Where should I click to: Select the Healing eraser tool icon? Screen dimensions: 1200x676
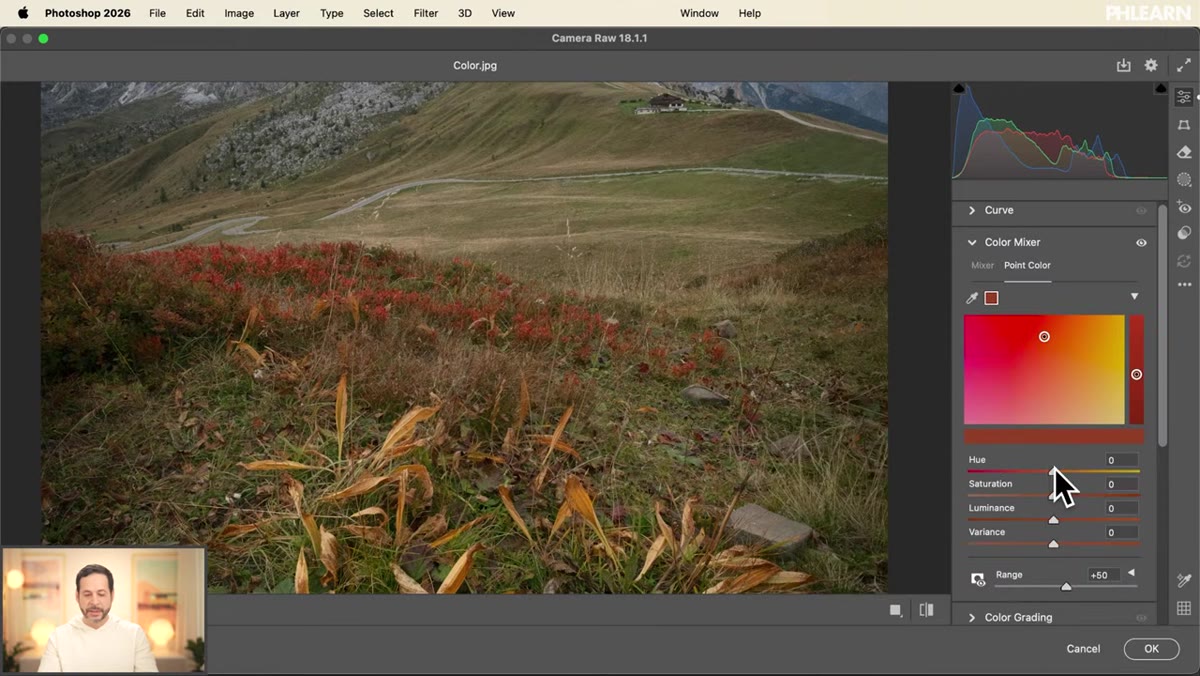(1184, 152)
